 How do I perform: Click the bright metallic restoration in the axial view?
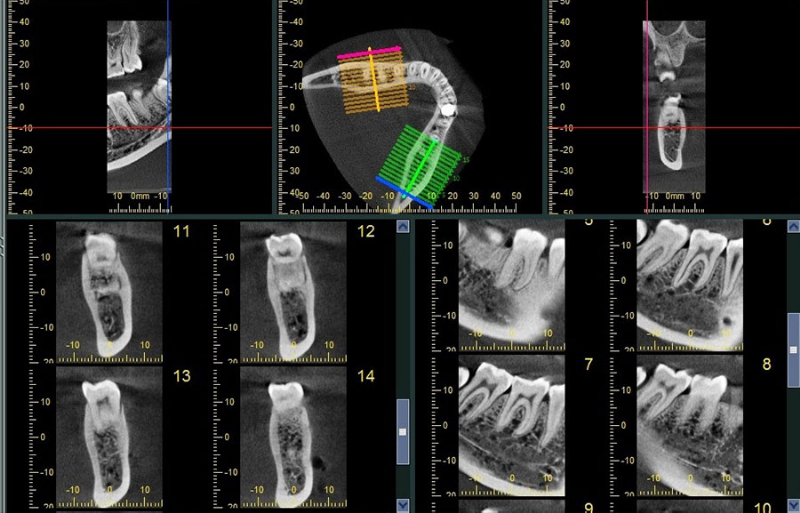click(447, 109)
